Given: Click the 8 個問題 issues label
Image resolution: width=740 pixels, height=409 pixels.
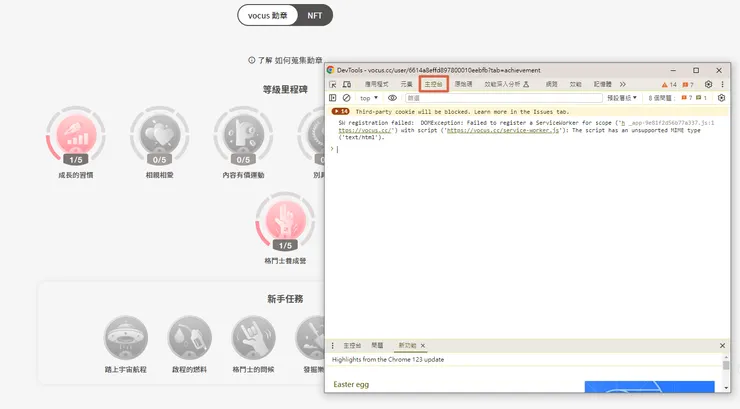Looking at the screenshot, I should (662, 98).
